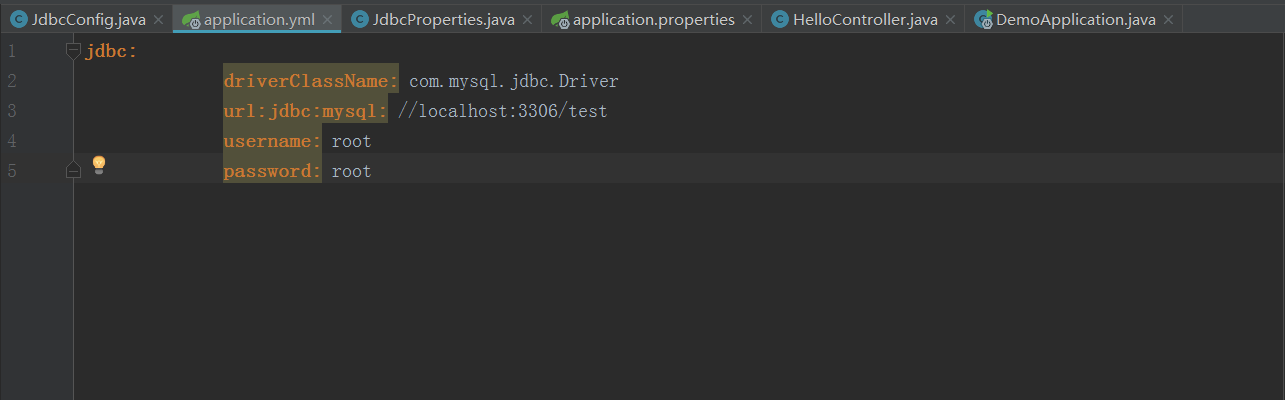Image resolution: width=1285 pixels, height=400 pixels.
Task: Click the 'jdbc:' key on line 1
Action: 111,51
